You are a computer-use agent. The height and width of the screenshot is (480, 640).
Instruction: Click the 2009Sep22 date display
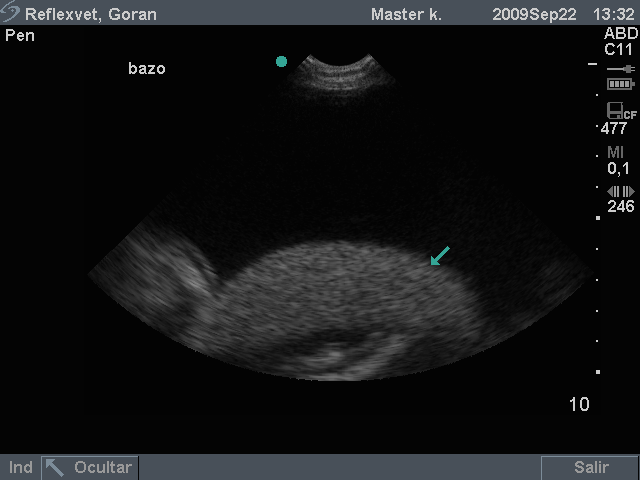point(534,14)
